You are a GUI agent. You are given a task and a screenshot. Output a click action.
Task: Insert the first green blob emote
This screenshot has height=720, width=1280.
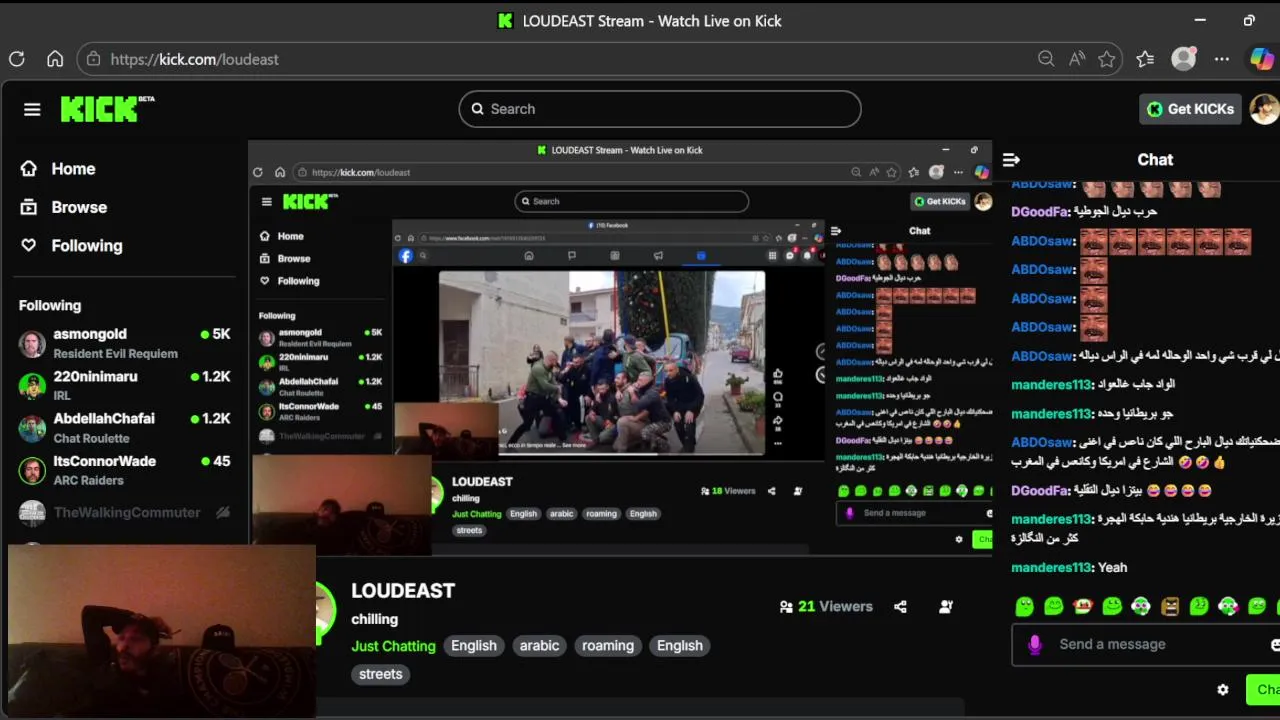click(1024, 606)
